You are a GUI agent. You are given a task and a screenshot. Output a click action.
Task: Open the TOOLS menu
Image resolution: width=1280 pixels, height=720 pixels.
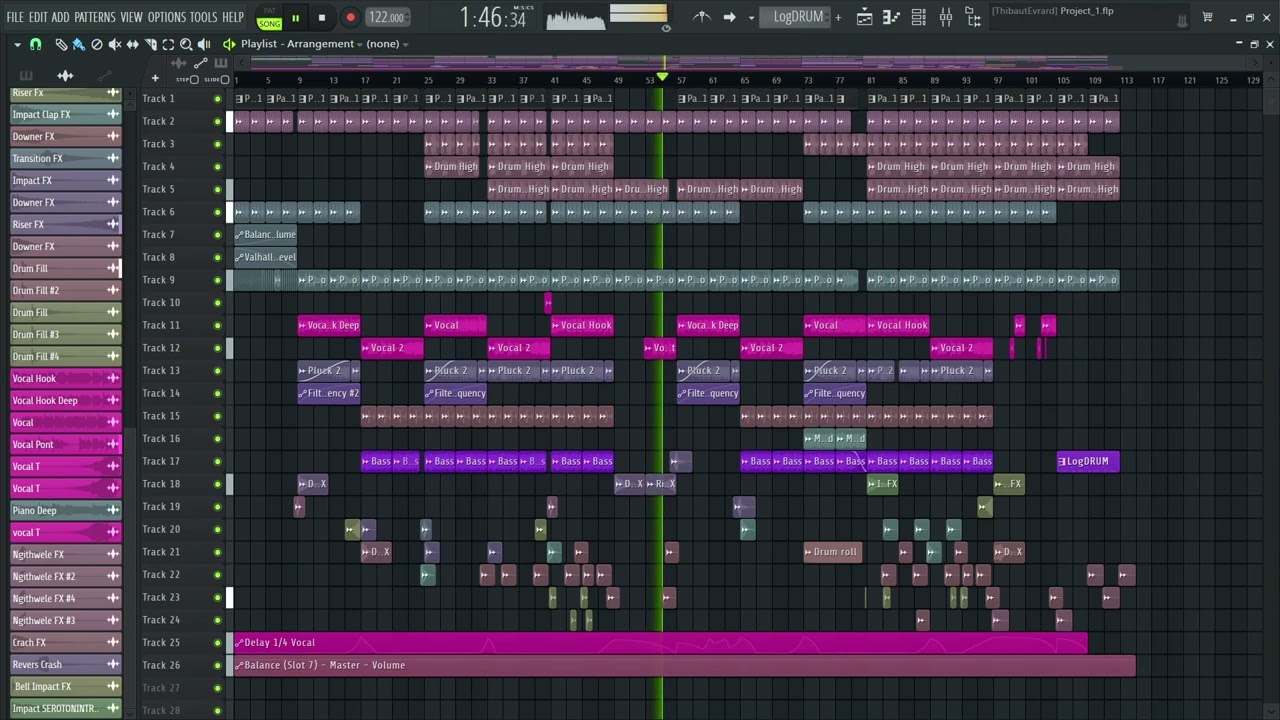[x=204, y=17]
